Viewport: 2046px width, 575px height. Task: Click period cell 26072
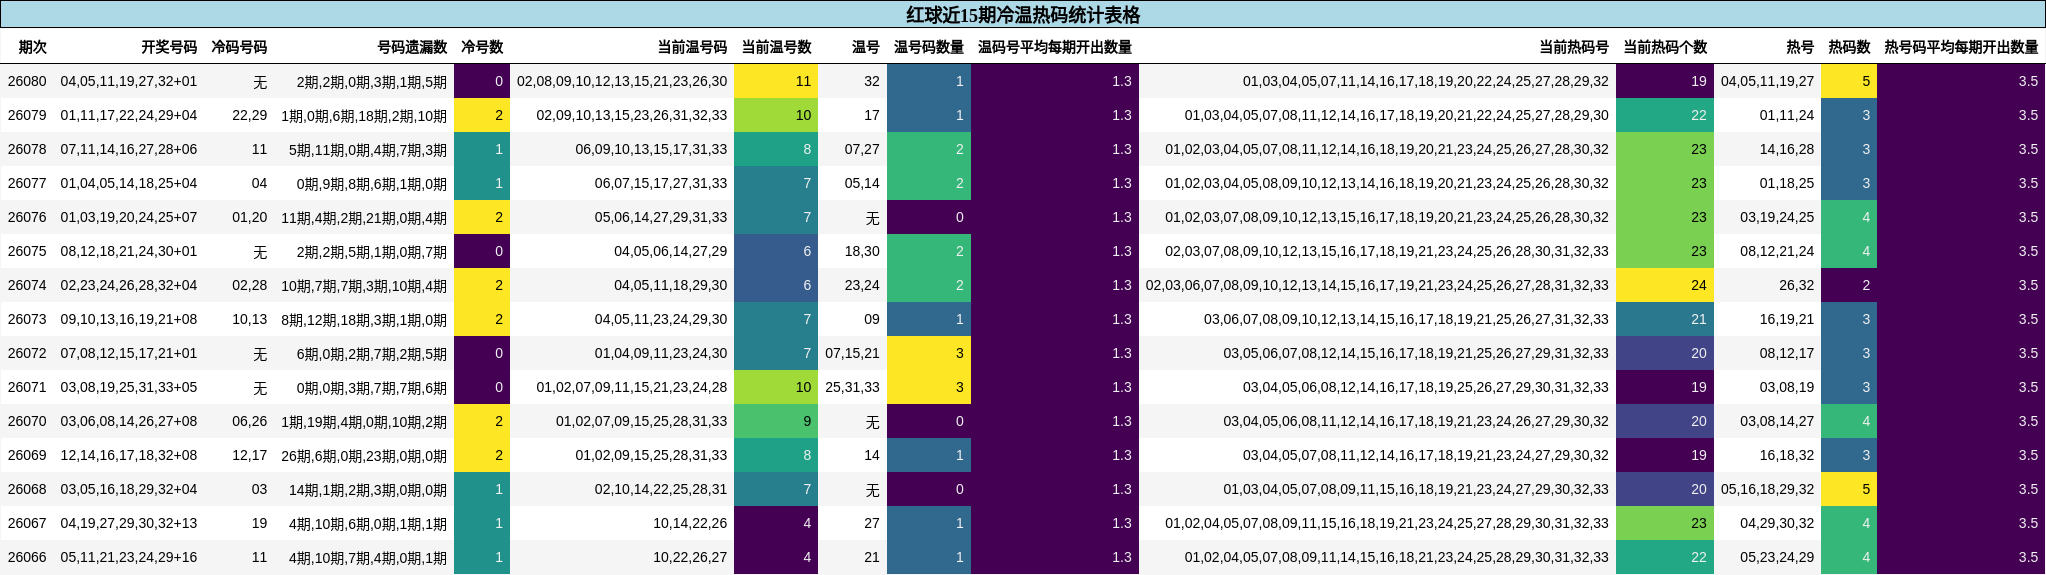27,353
